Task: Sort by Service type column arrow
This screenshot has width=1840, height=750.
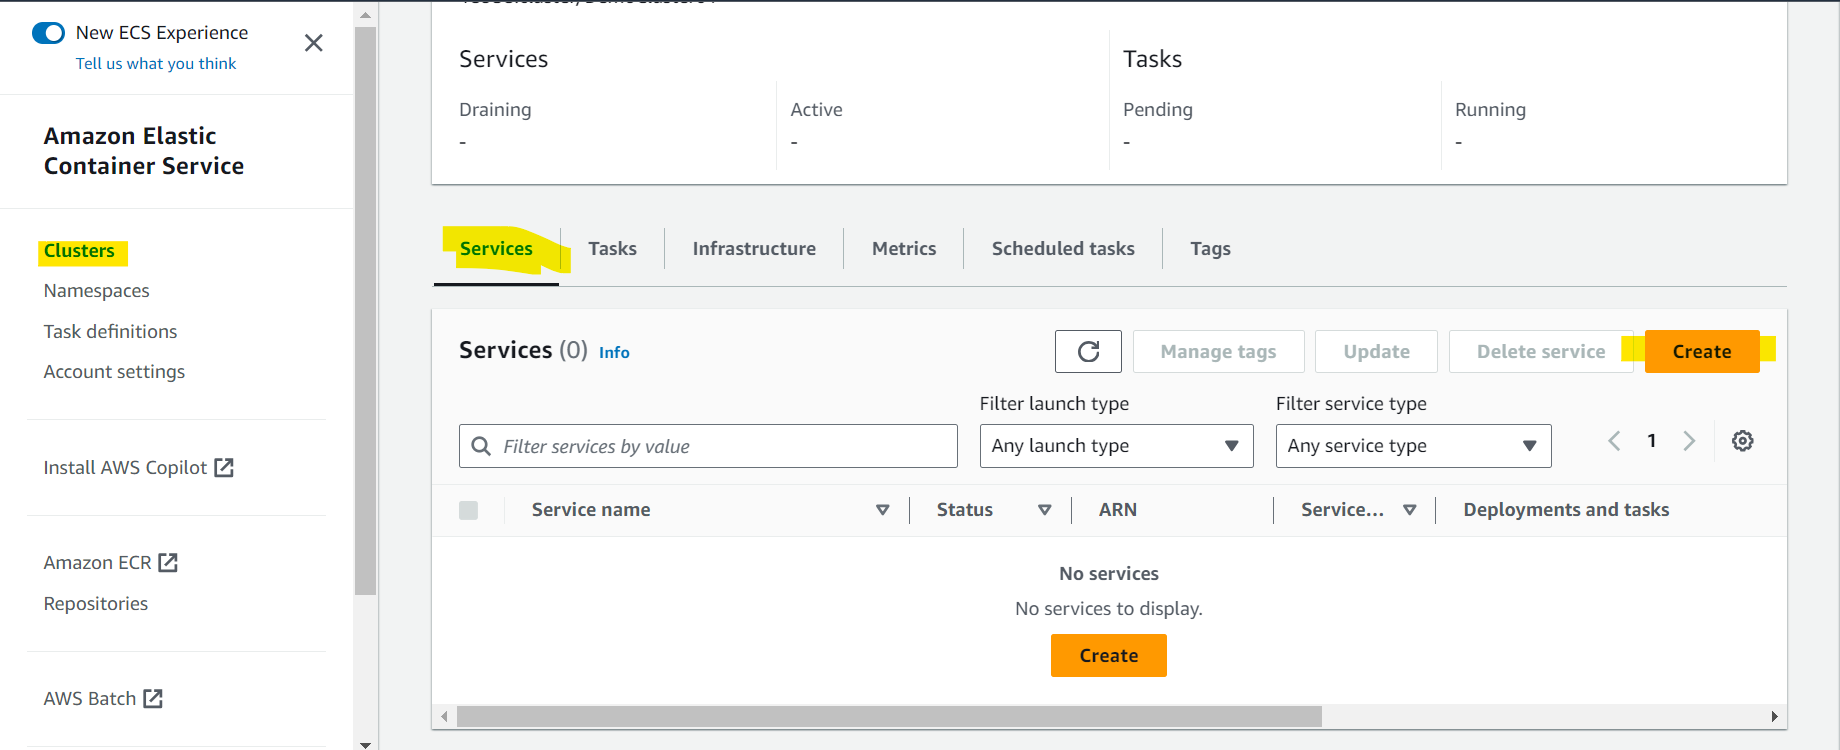Action: (x=1410, y=510)
